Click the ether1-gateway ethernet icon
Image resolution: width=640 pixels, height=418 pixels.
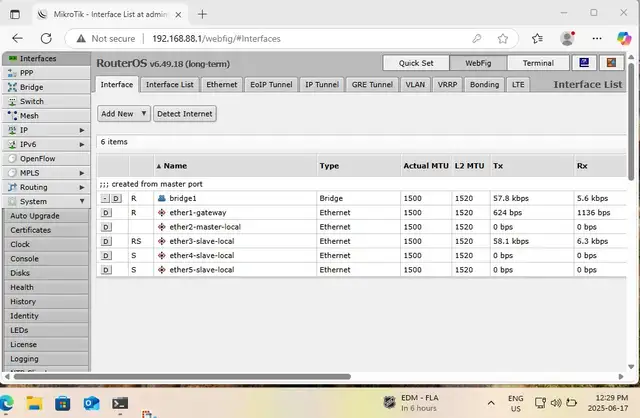[162, 212]
